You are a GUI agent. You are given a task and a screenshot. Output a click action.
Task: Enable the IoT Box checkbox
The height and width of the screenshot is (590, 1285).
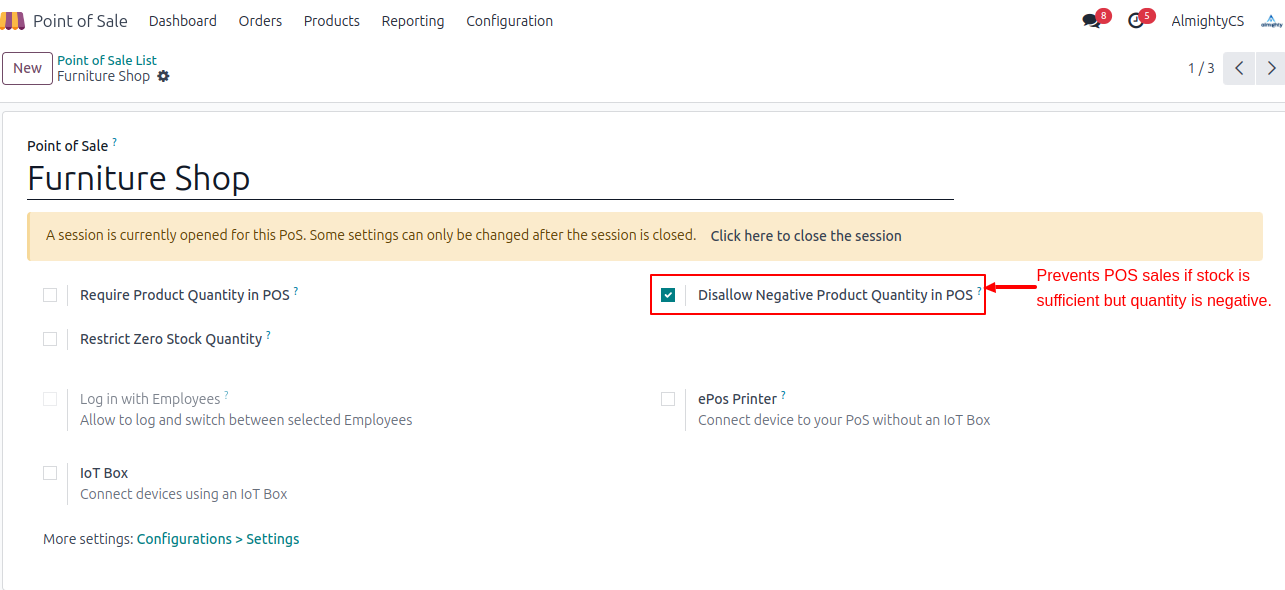(x=50, y=473)
